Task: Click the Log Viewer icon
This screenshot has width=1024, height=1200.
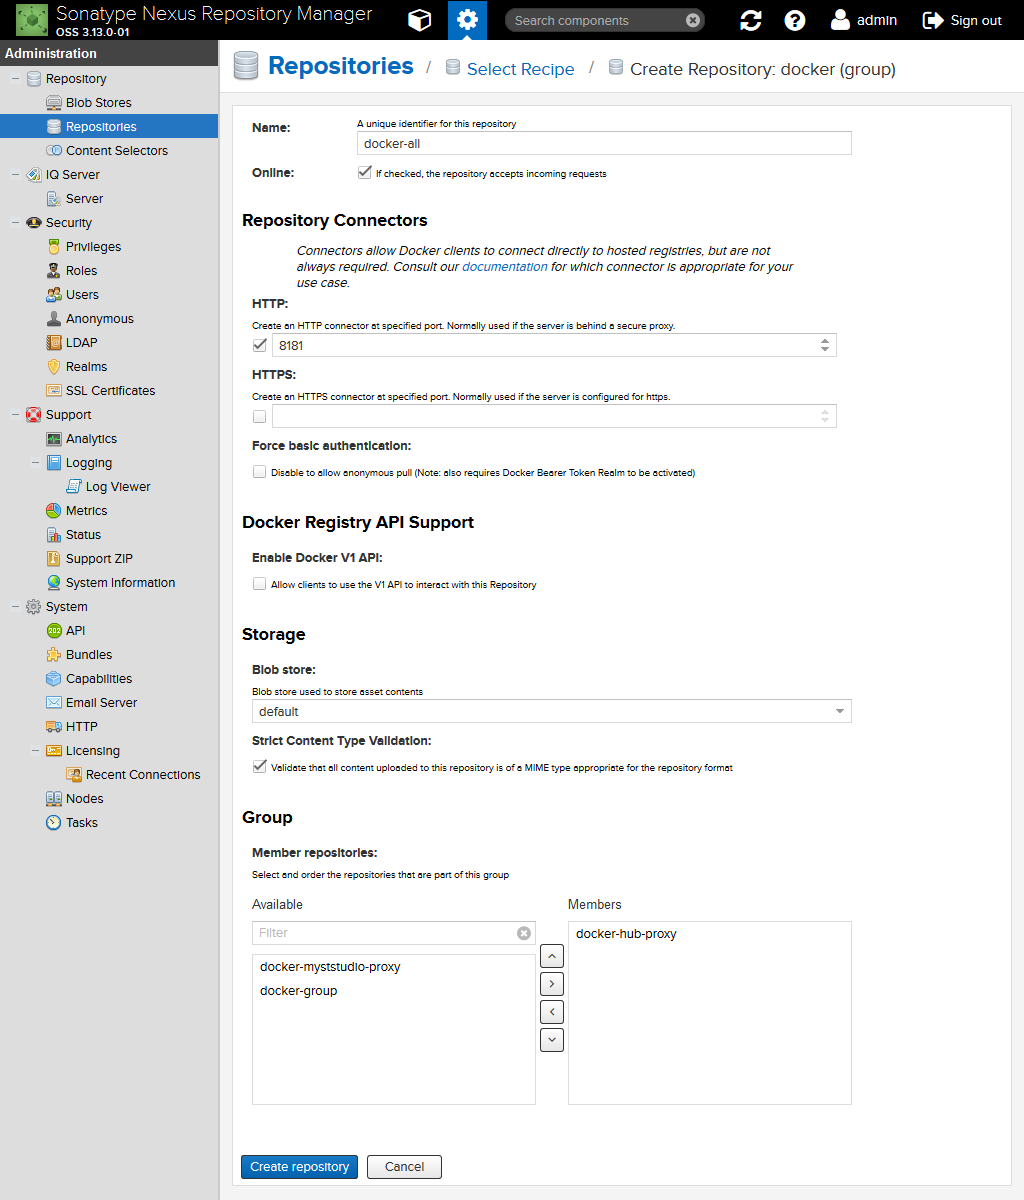Action: pos(74,487)
